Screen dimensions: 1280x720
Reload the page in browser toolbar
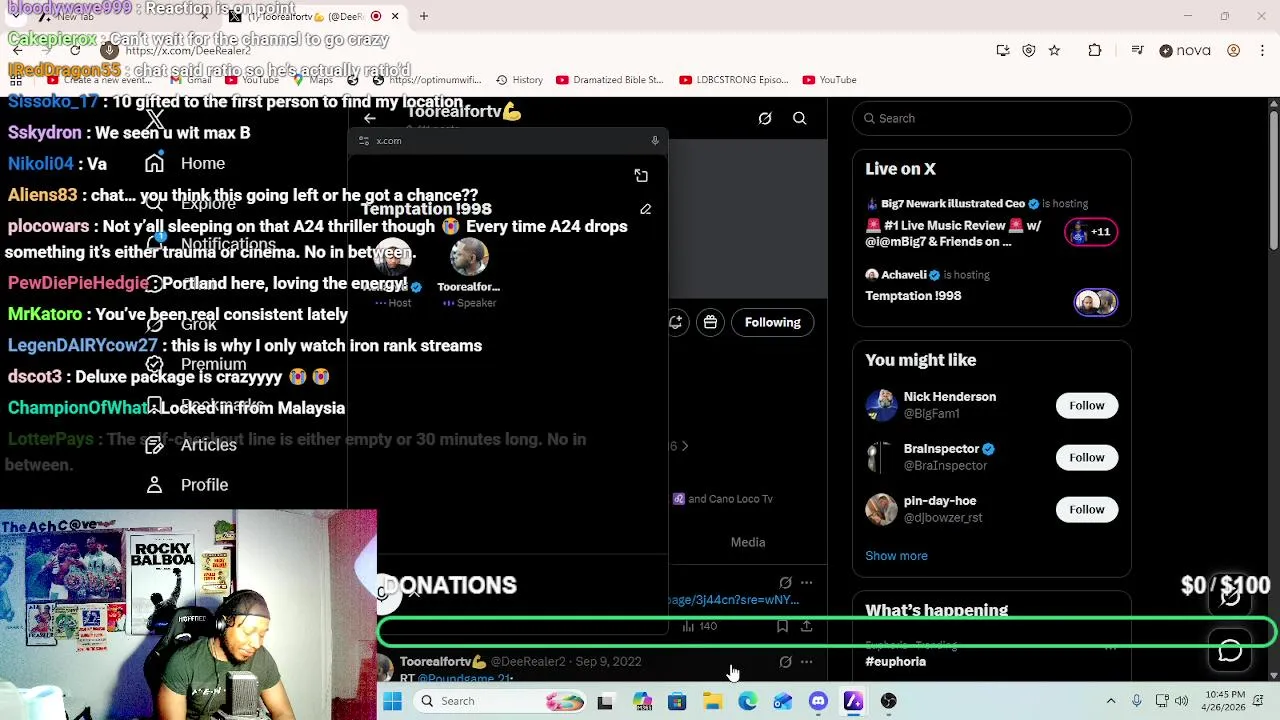pyautogui.click(x=75, y=50)
